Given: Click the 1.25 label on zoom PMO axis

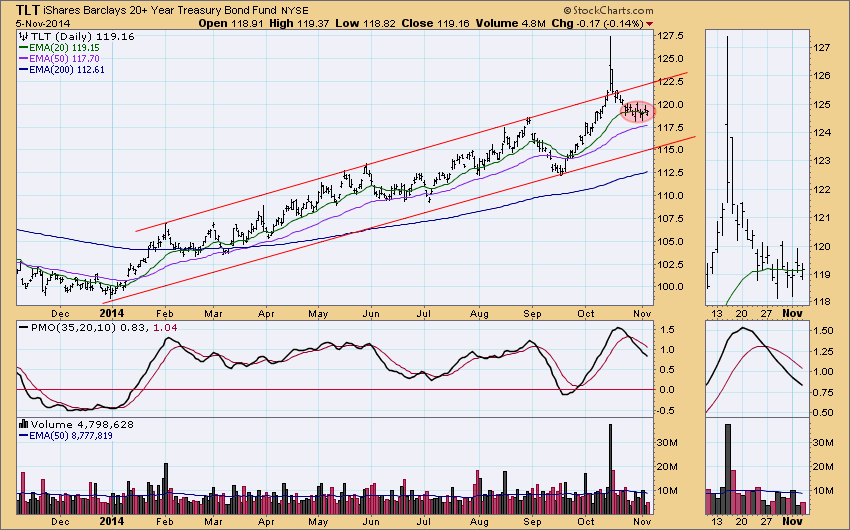Looking at the screenshot, I should point(824,352).
